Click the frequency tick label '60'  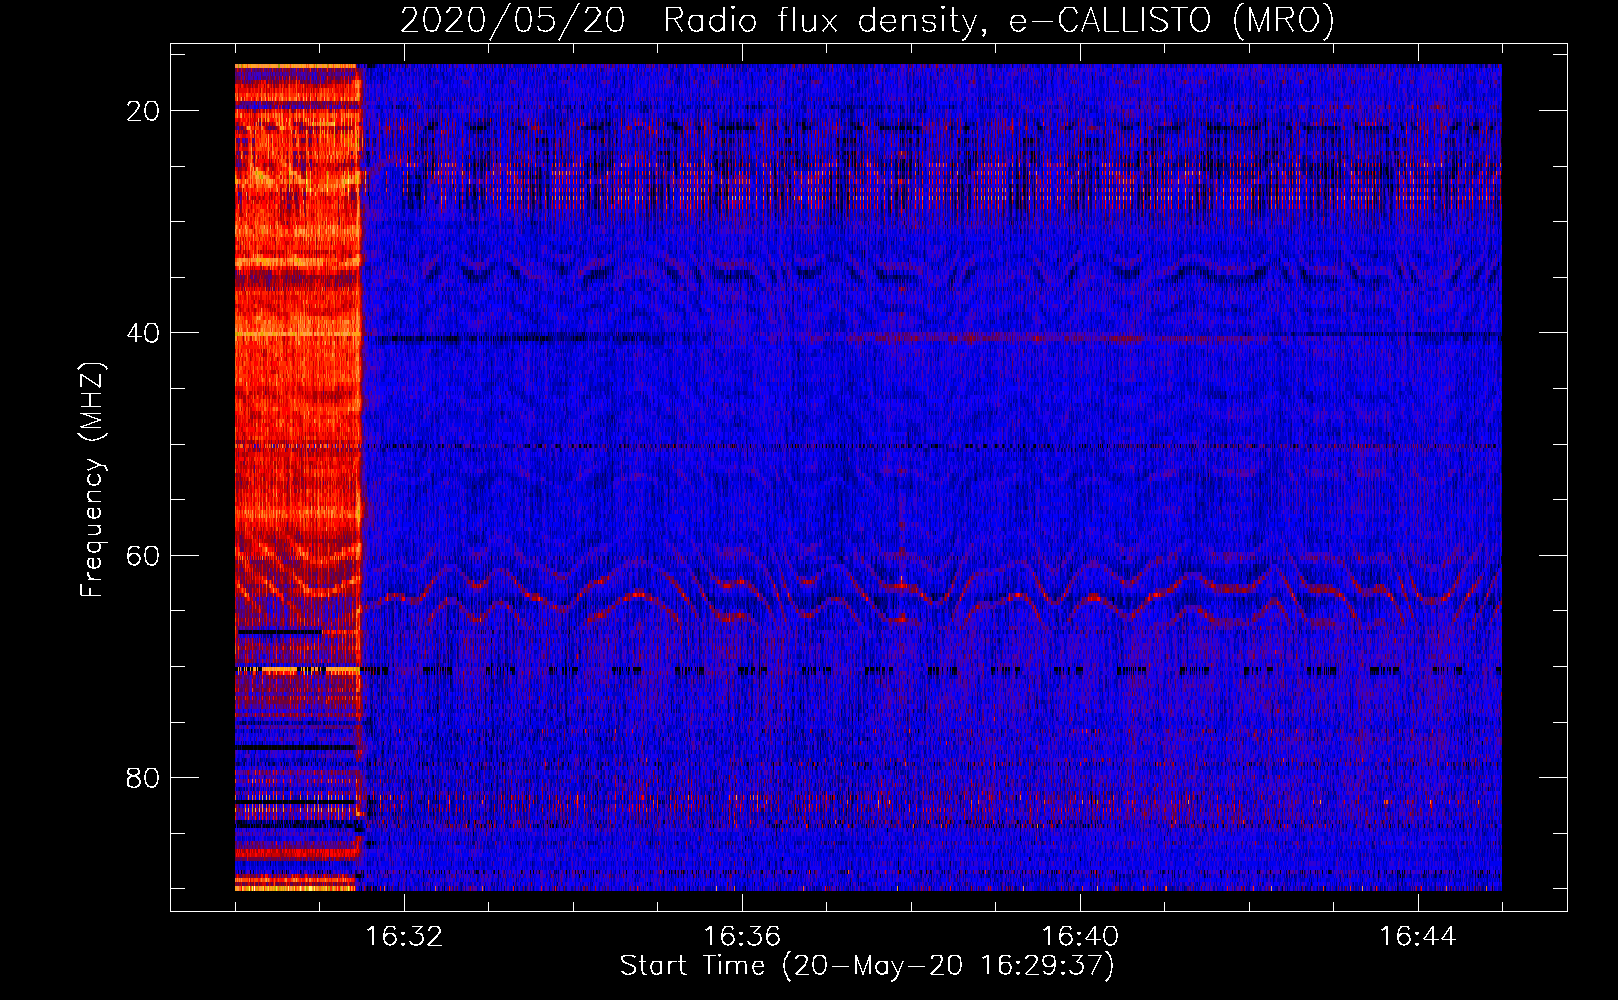(143, 555)
